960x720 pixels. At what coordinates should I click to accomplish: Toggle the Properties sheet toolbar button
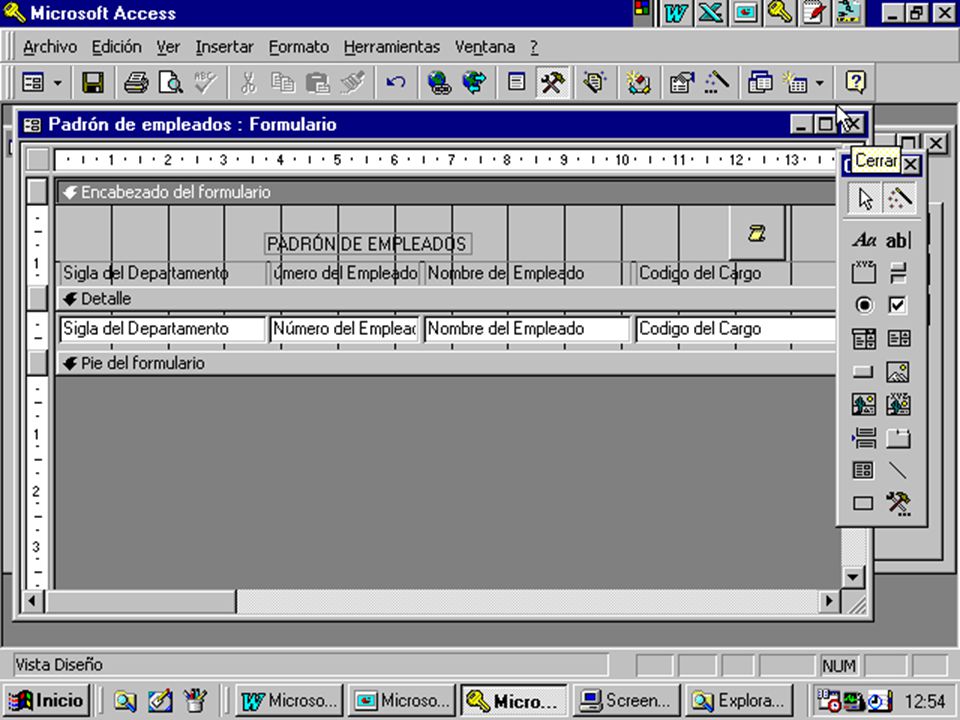(x=681, y=82)
